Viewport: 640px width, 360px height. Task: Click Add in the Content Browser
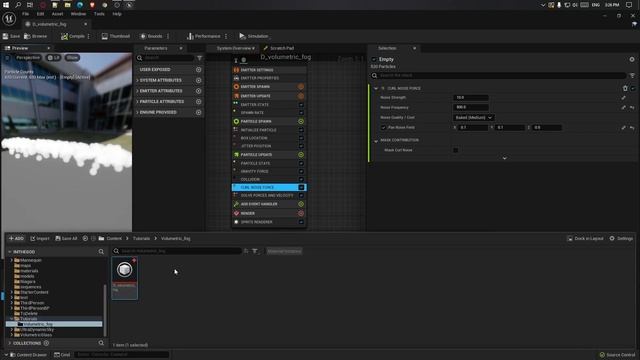(16, 238)
